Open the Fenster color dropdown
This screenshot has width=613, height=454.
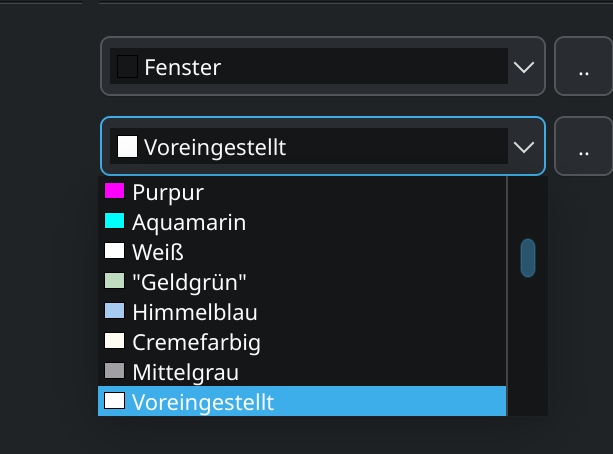click(x=310, y=67)
